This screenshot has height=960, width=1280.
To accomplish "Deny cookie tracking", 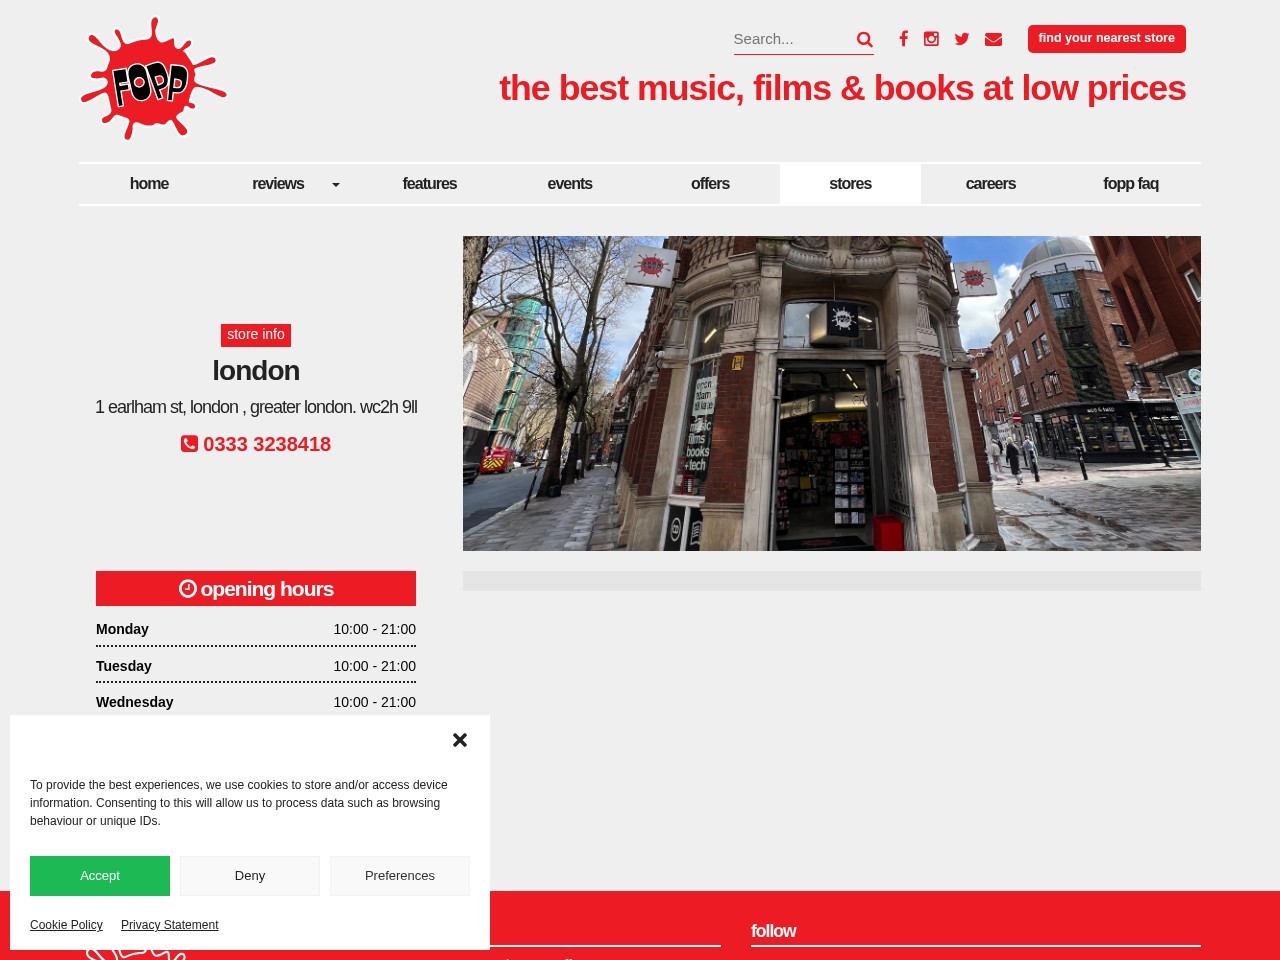I will pyautogui.click(x=250, y=875).
